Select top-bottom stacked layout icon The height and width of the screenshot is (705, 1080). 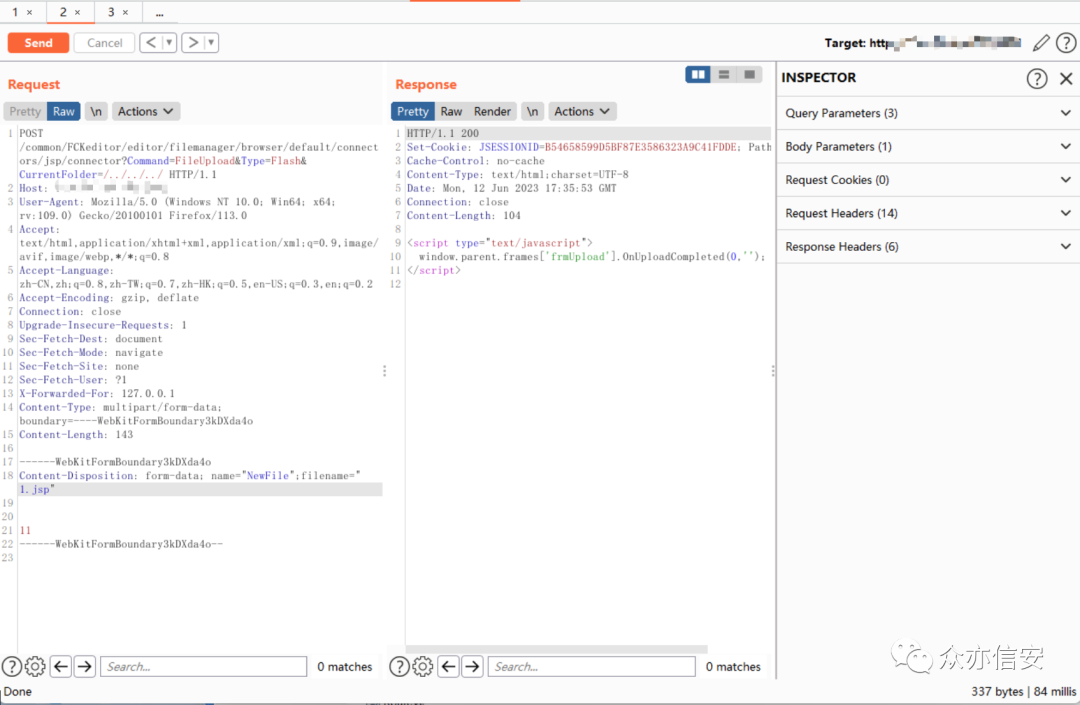(724, 74)
